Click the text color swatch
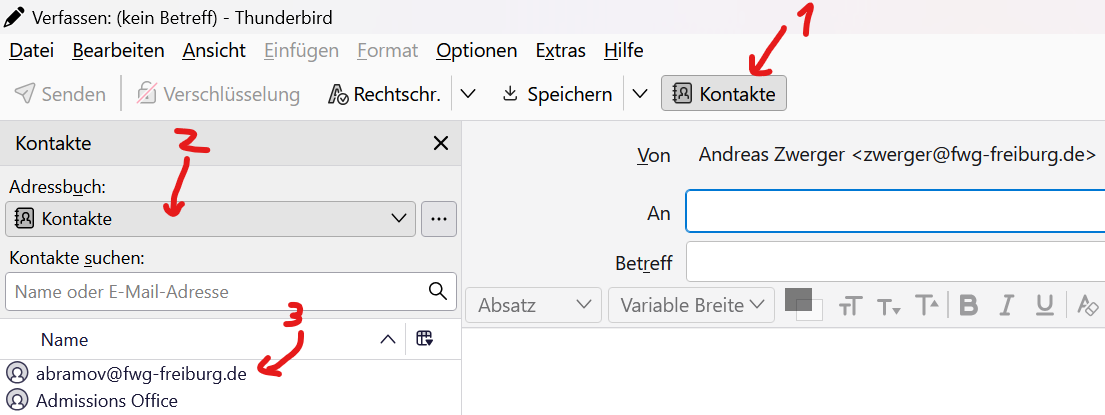This screenshot has width=1105, height=415. pyautogui.click(x=798, y=299)
